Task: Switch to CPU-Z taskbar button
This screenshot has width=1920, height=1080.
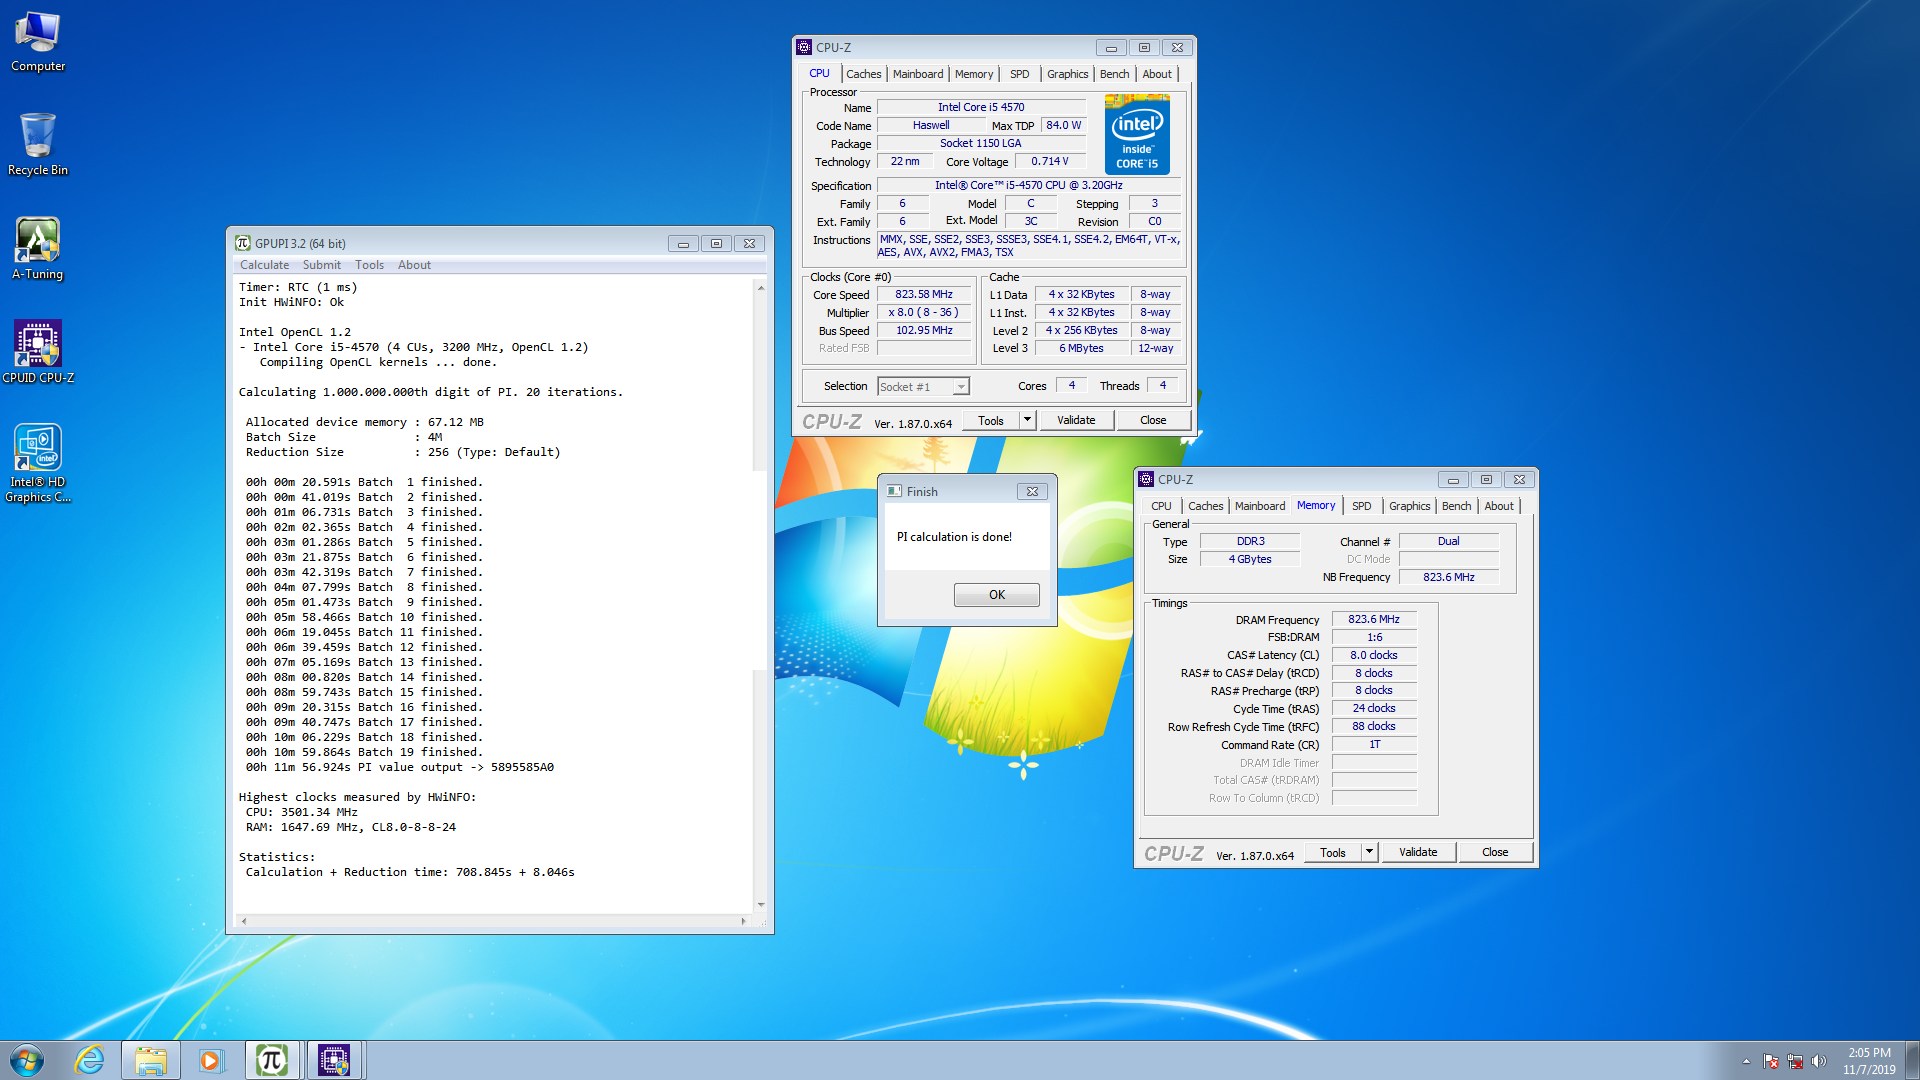Action: 334,1060
